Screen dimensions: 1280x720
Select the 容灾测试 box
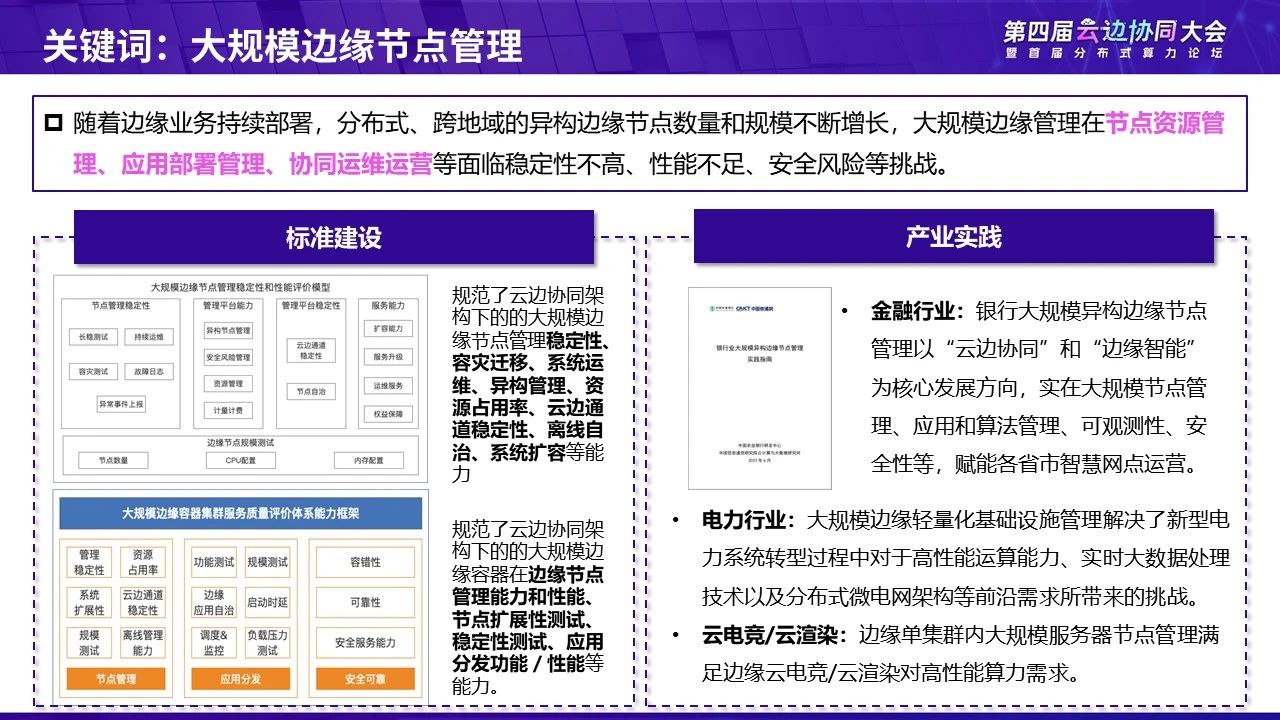click(93, 371)
